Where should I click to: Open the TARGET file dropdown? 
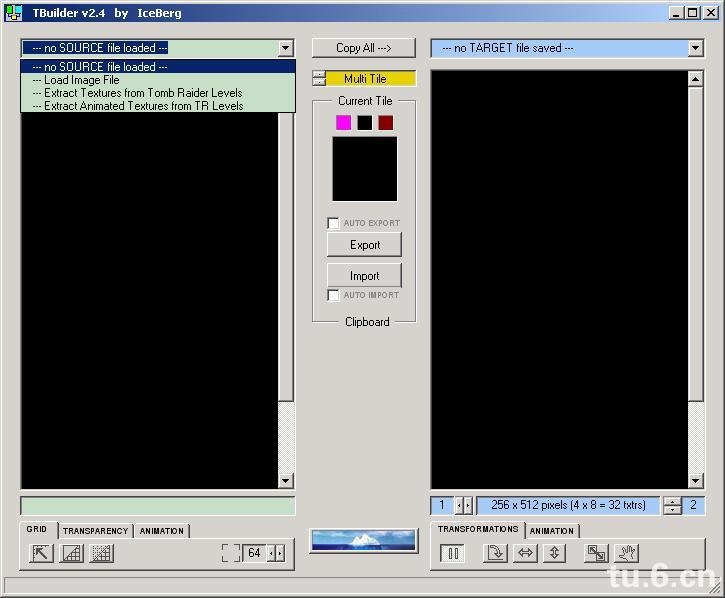point(695,48)
